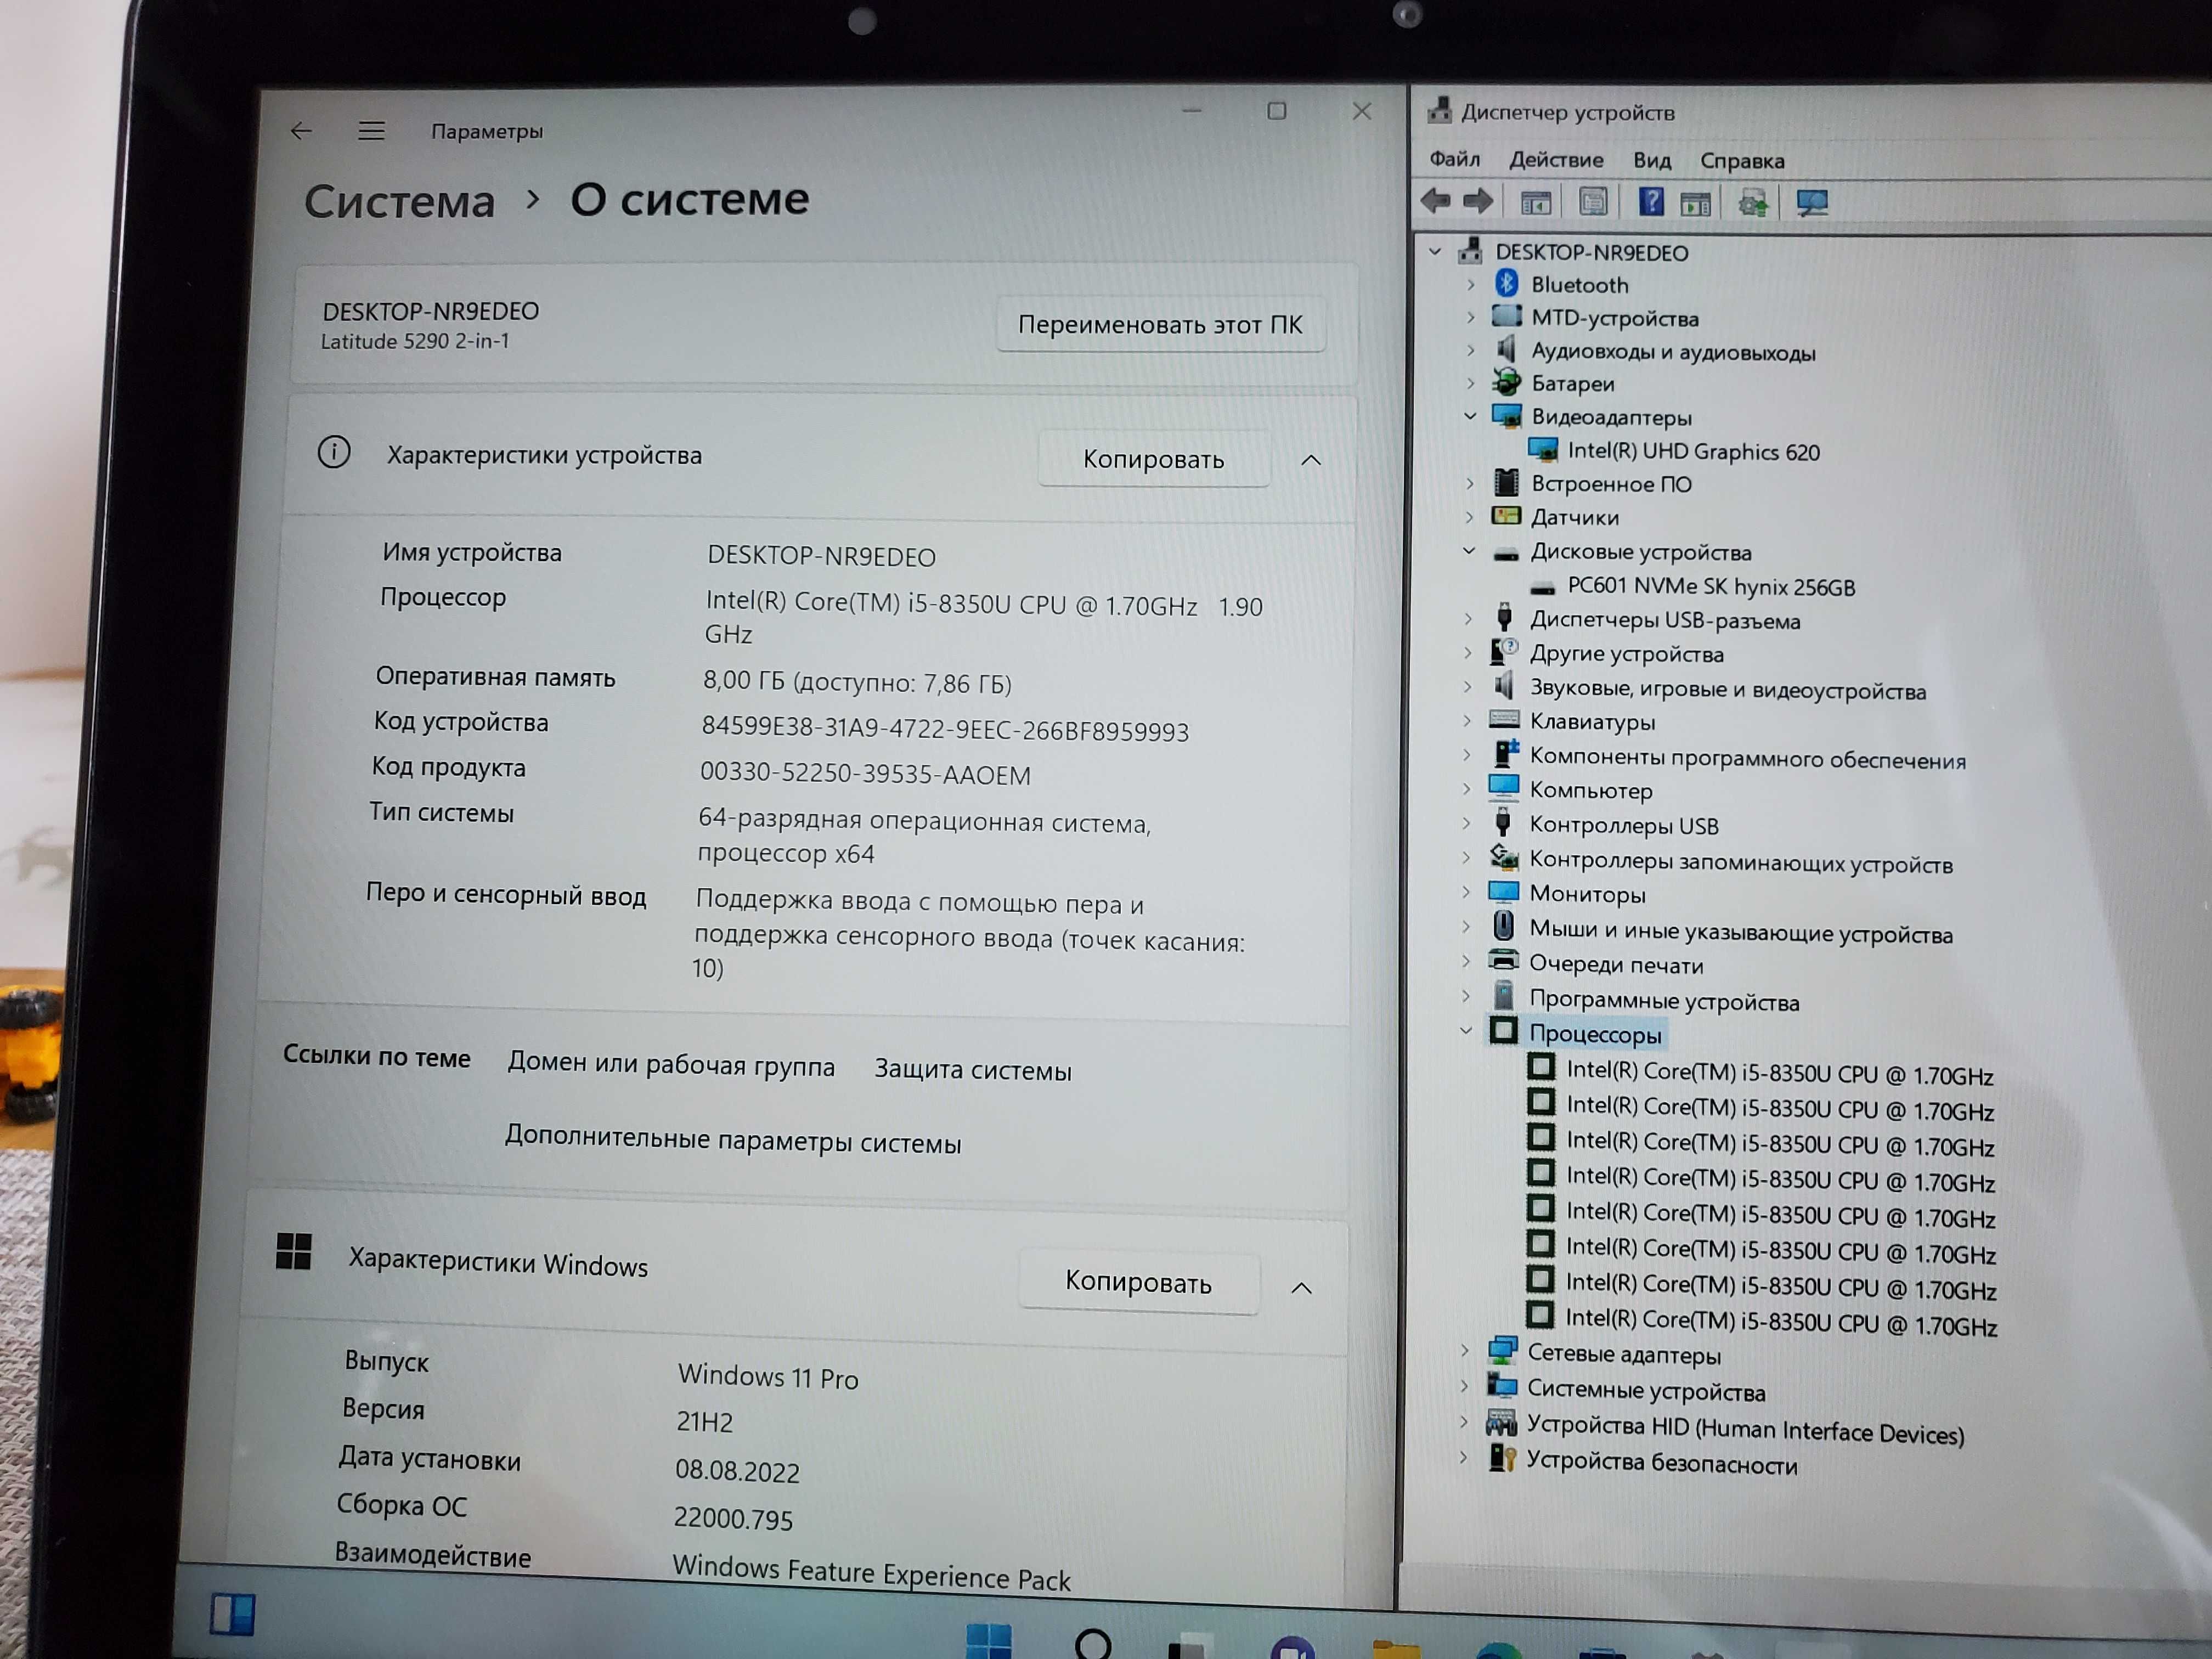Image resolution: width=2212 pixels, height=1659 pixels.
Task: Click the Система breadcrumb link
Action: coord(399,201)
